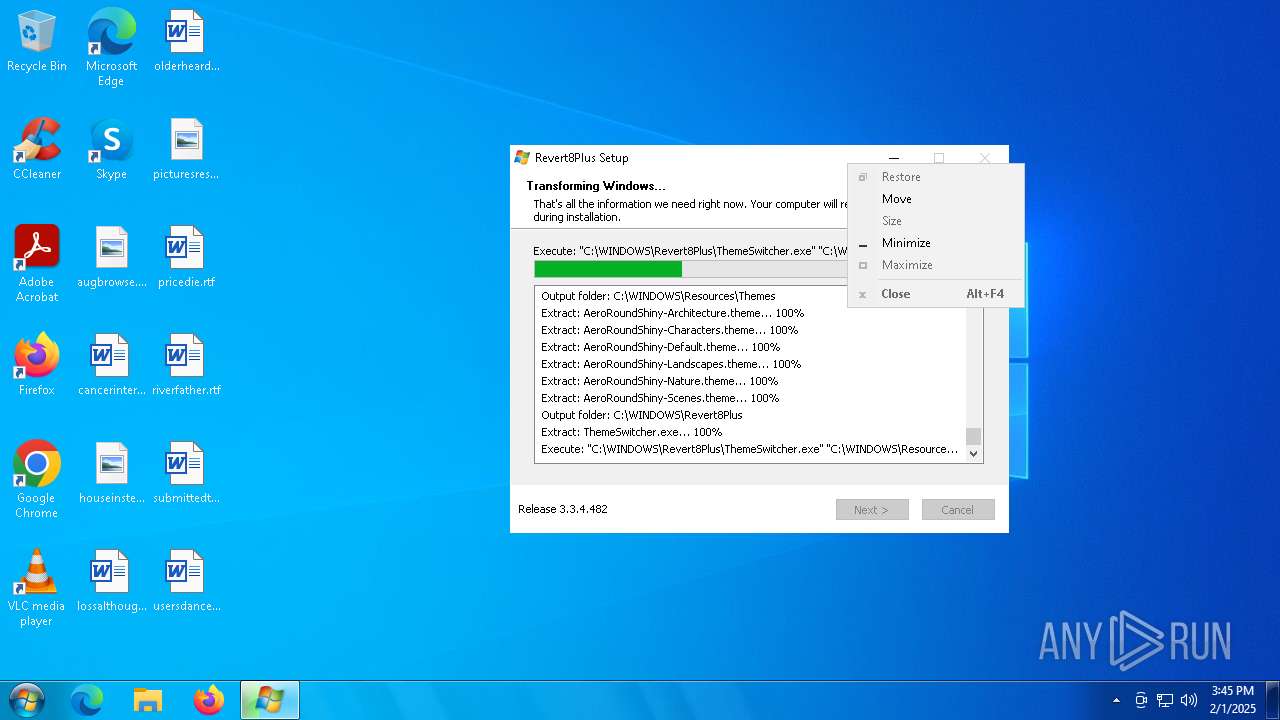
Task: Select the AeroRoundShiny-Scenes.theme log line
Action: coord(660,398)
